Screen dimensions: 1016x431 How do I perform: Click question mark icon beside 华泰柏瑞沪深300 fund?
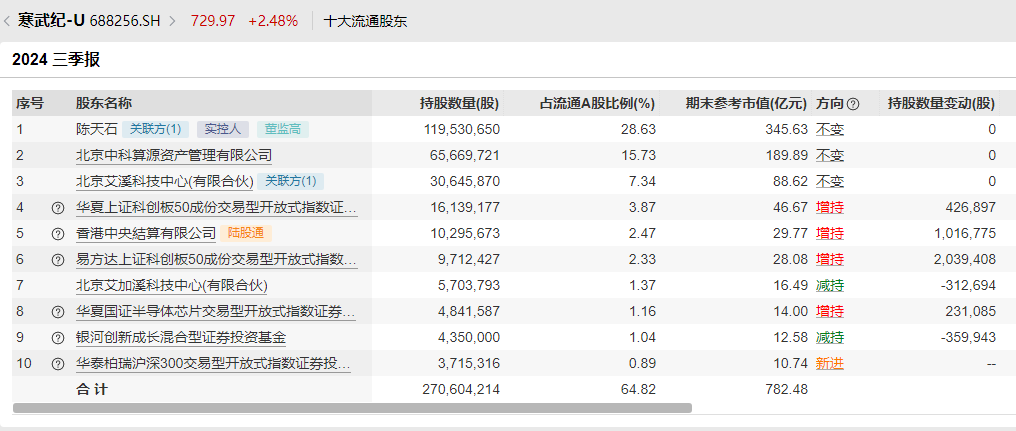click(57, 364)
